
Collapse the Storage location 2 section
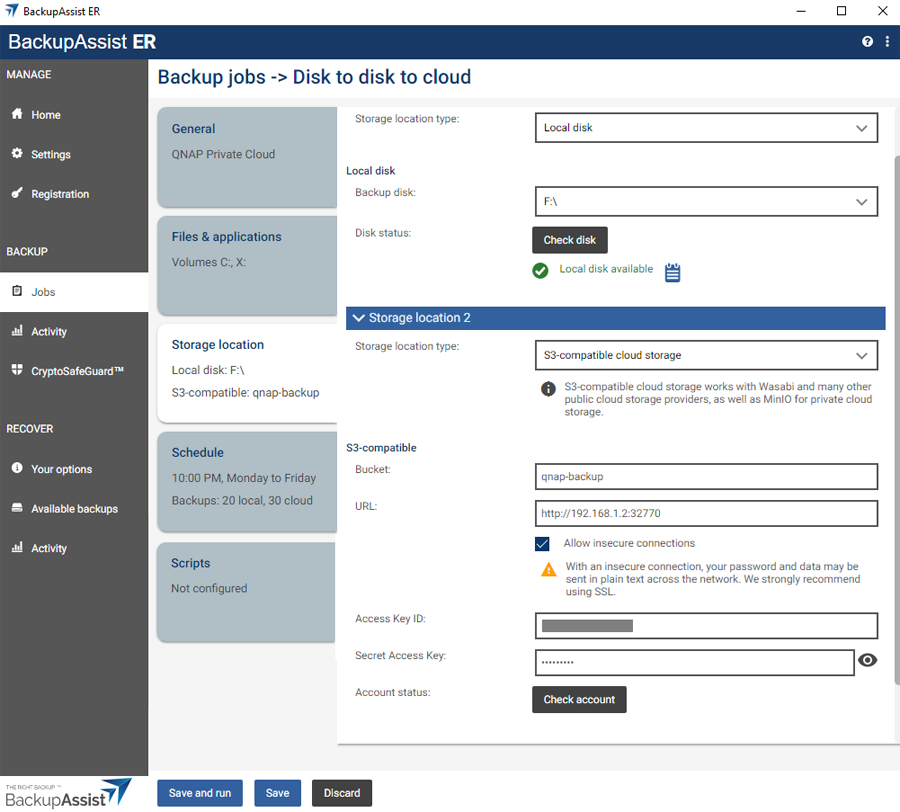pos(615,318)
